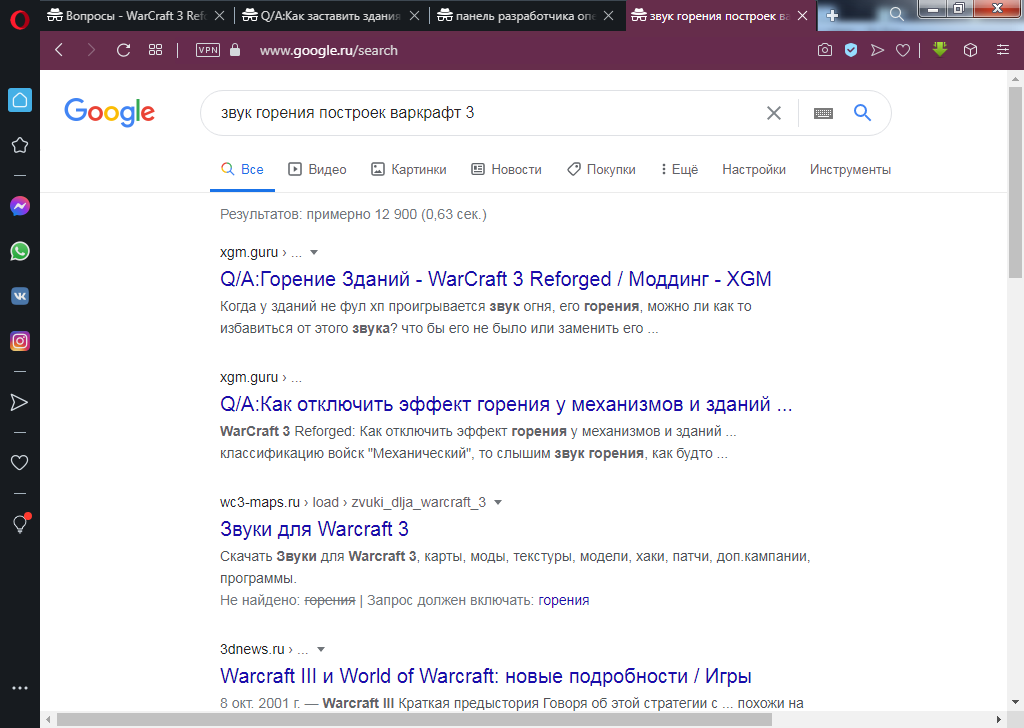Close the панель разработчика tab
1024x728 pixels.
click(609, 16)
